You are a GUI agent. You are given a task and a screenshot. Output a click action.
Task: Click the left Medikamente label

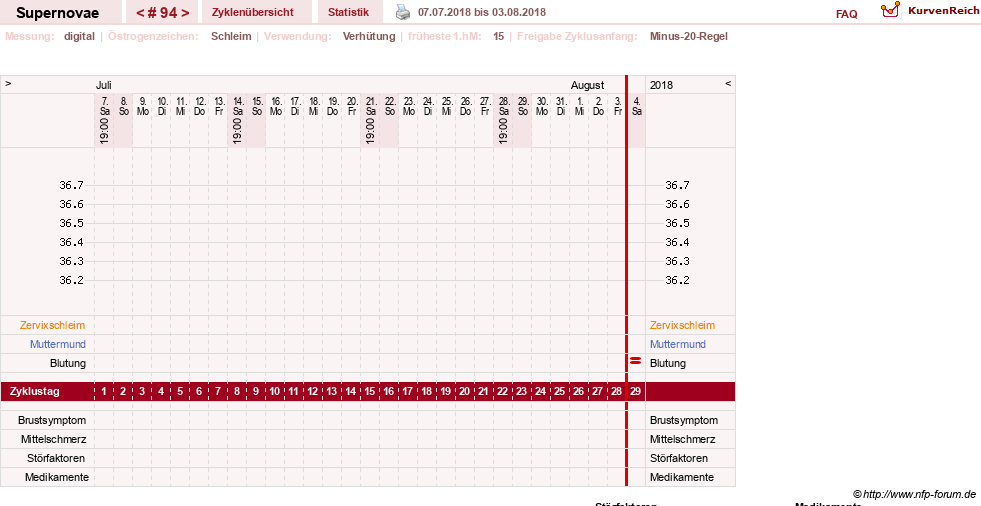point(57,477)
